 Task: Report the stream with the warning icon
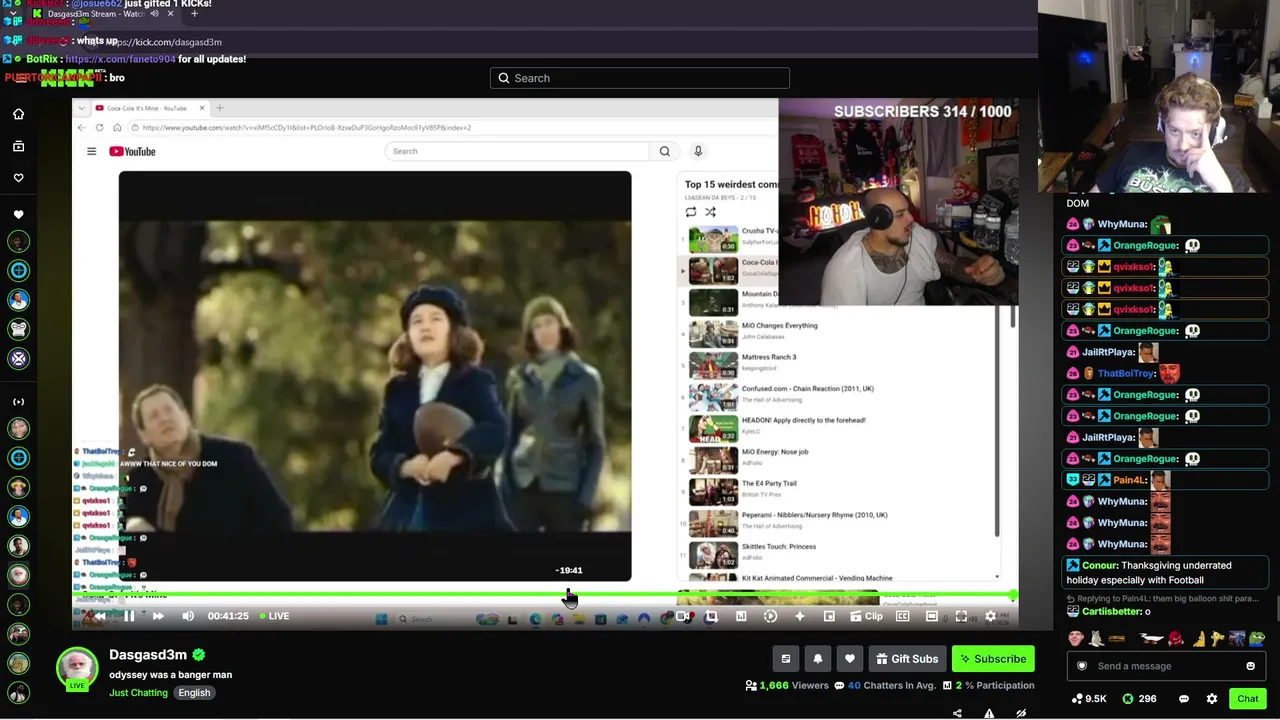[x=989, y=713]
